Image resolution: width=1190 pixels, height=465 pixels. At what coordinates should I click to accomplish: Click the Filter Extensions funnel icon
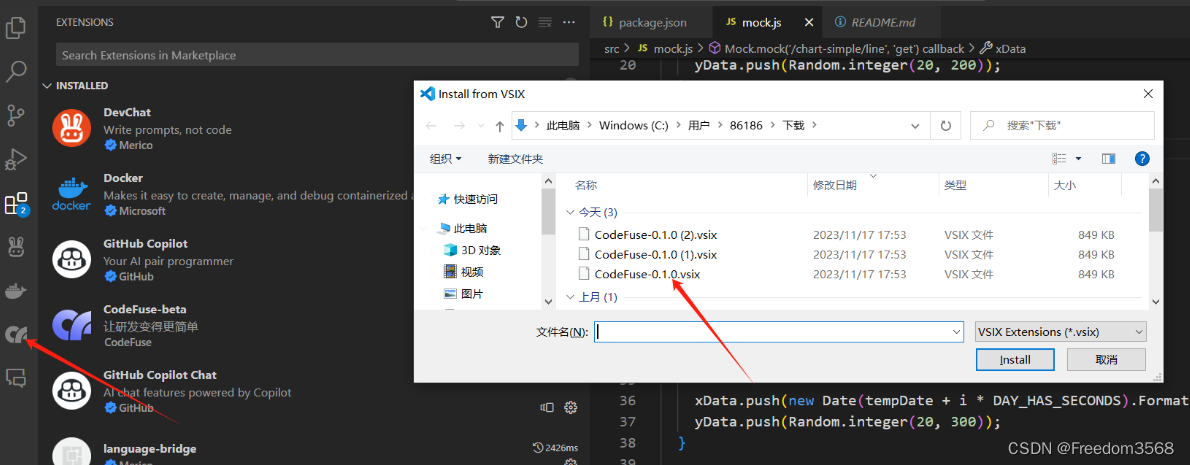[x=497, y=23]
